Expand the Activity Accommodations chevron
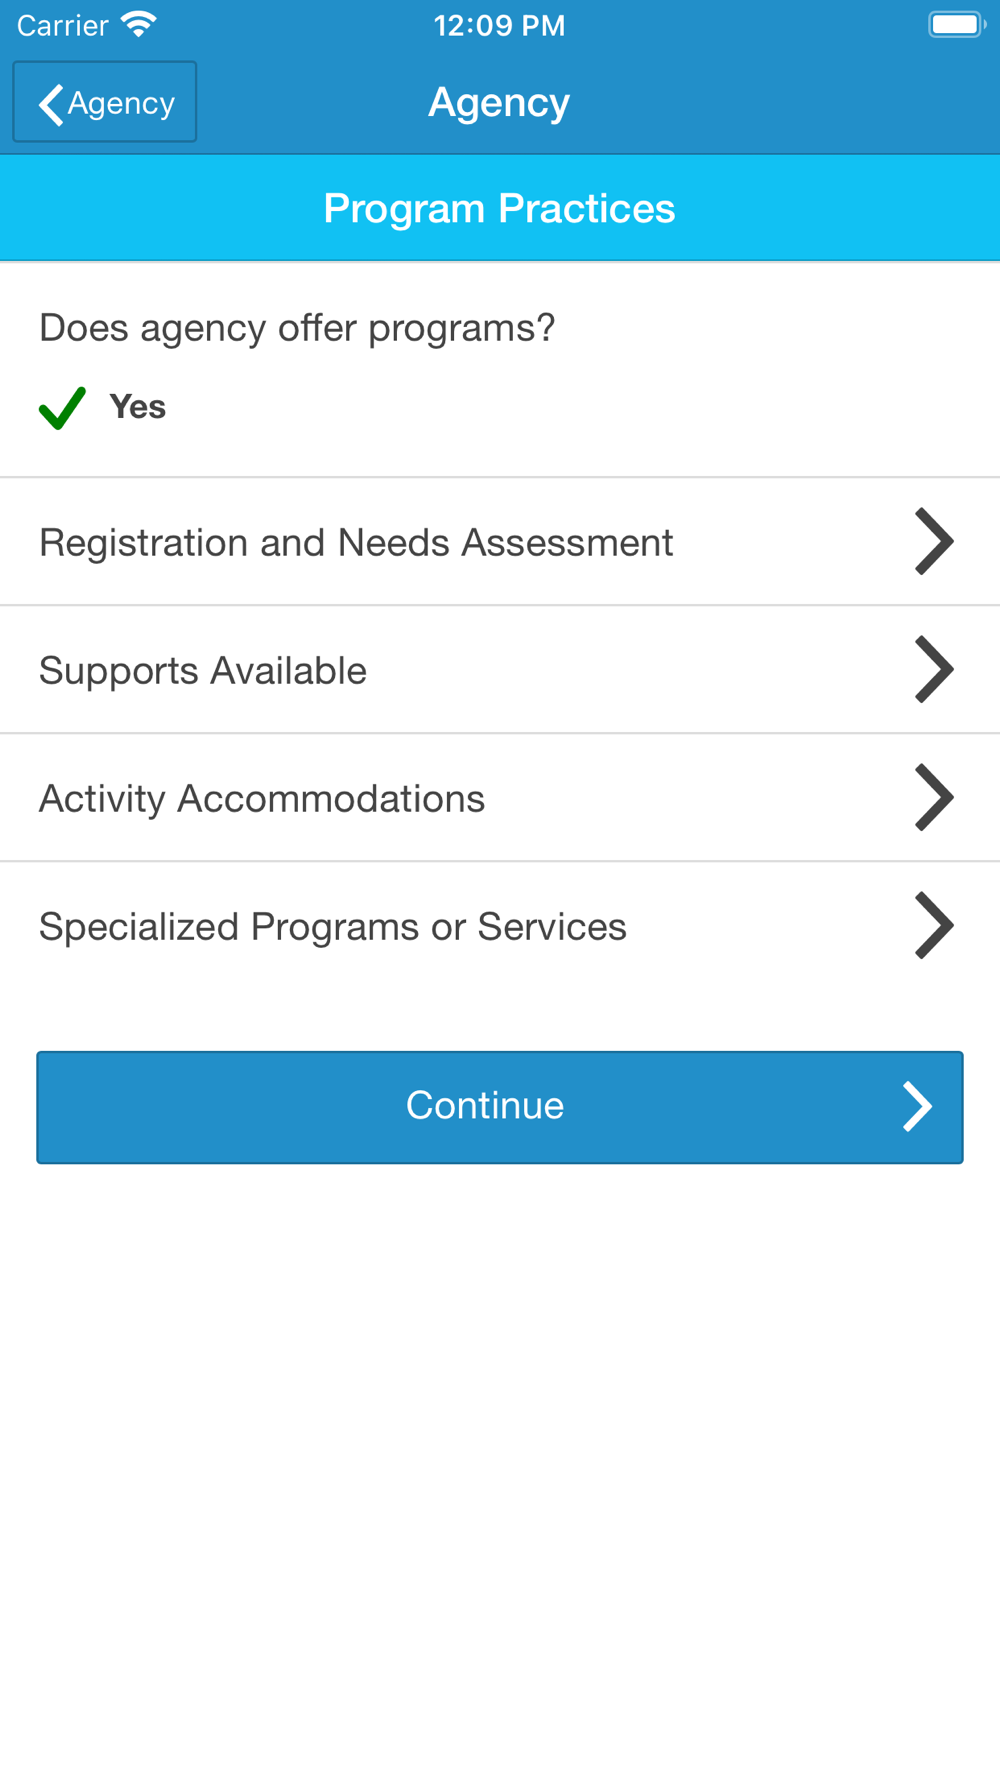Image resolution: width=1000 pixels, height=1778 pixels. point(934,798)
